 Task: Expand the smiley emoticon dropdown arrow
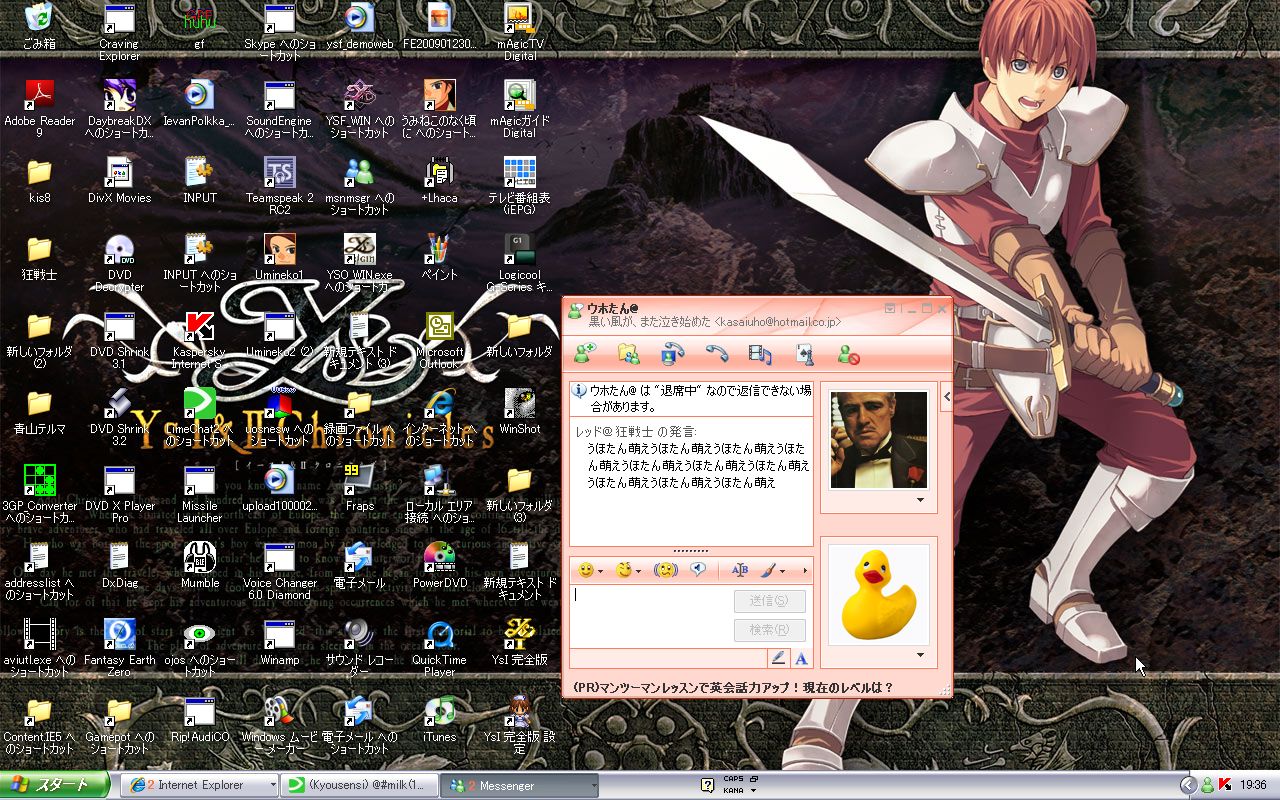point(600,571)
